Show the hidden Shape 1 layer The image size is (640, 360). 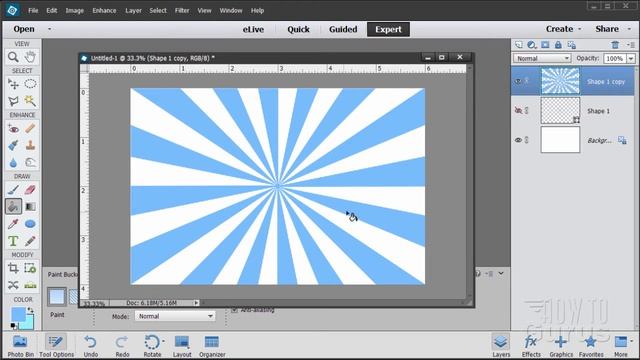click(518, 110)
